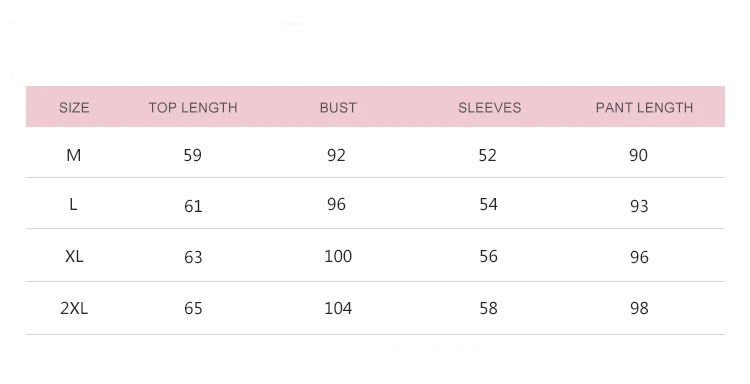Screen dimensions: 750x384
Task: Select bust value 100 for XL
Action: point(338,256)
